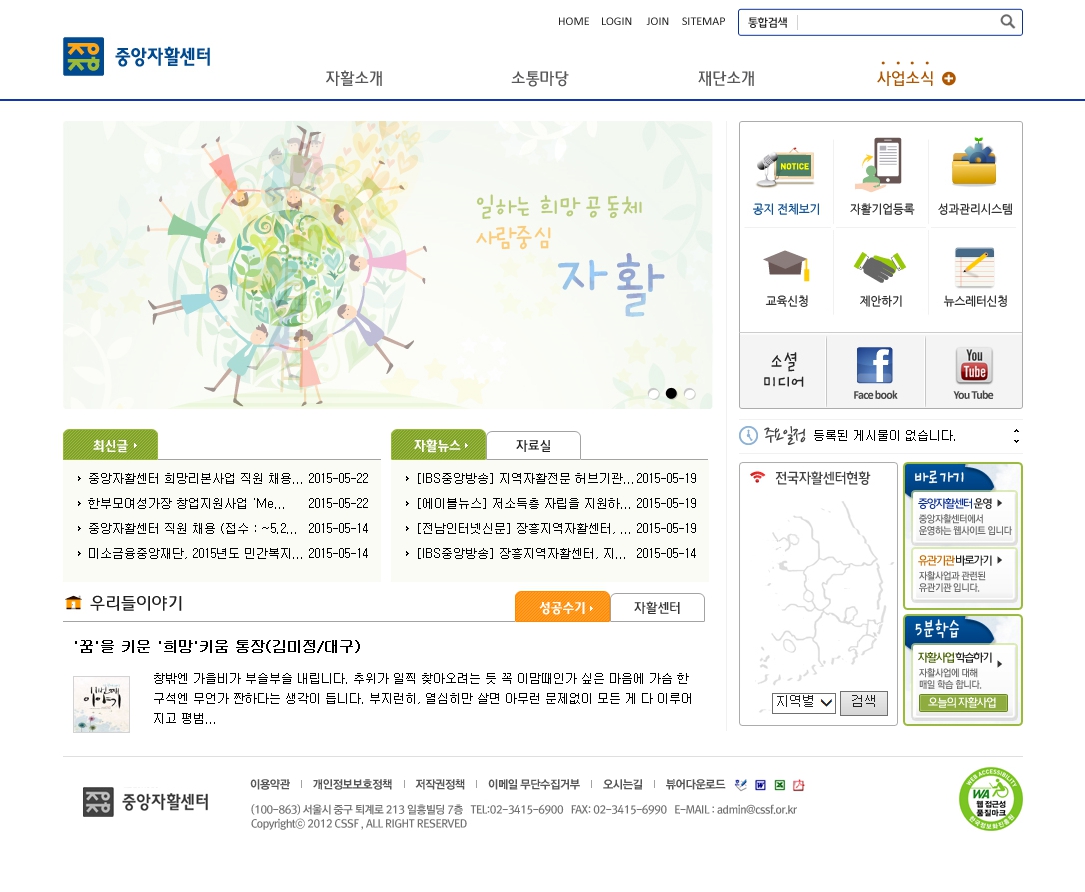Select the 교육신청 graduation cap icon
This screenshot has width=1085, height=892.
tap(786, 264)
